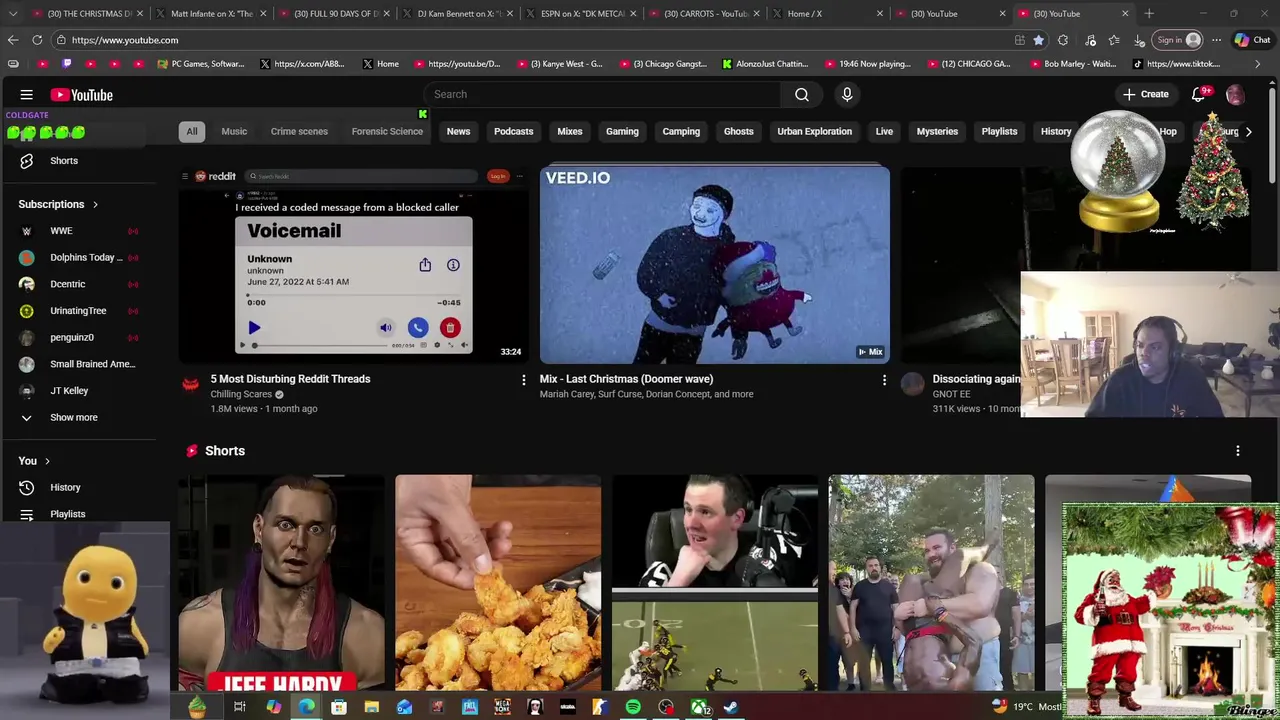Select the Camping filter chip
The image size is (1280, 720).
click(x=681, y=131)
